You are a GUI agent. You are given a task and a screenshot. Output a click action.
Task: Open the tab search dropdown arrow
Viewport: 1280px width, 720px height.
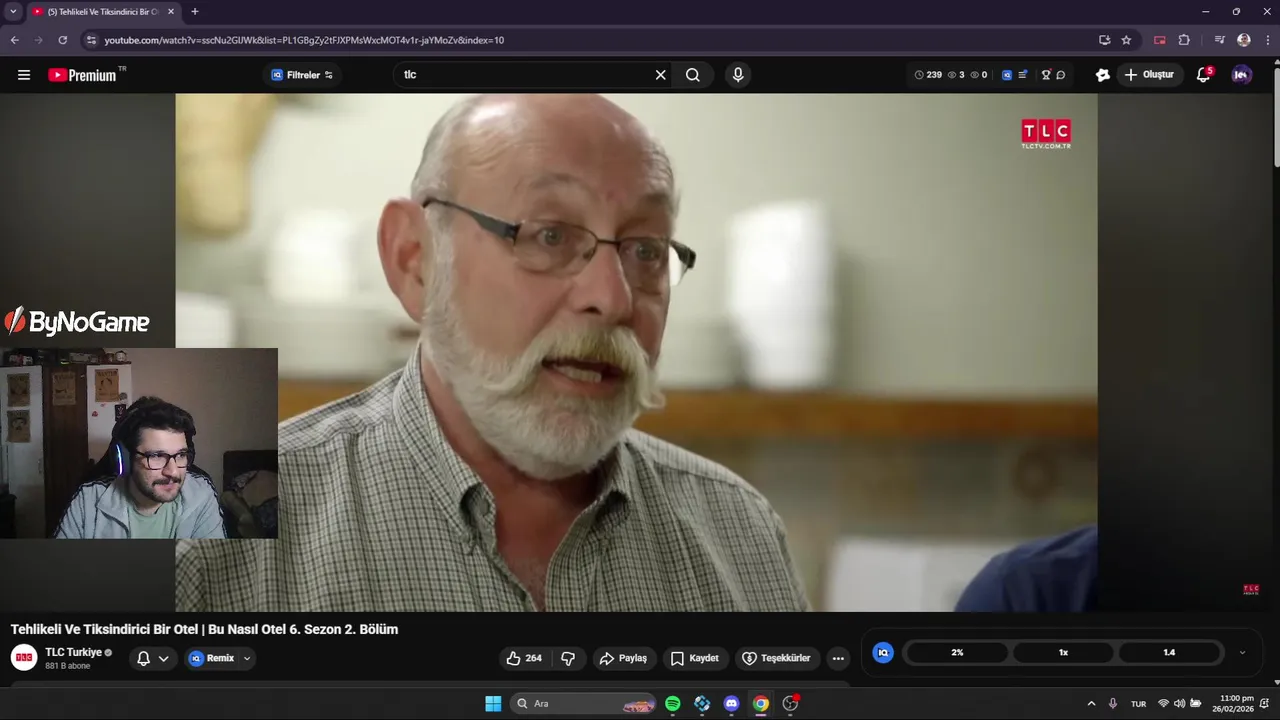click(x=13, y=12)
